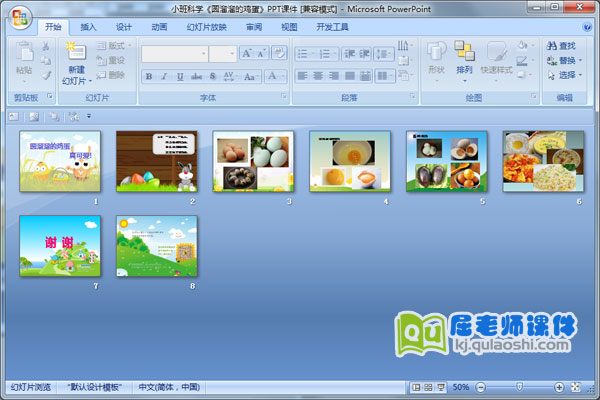
Task: Toggle underline formatting
Action: tap(180, 77)
